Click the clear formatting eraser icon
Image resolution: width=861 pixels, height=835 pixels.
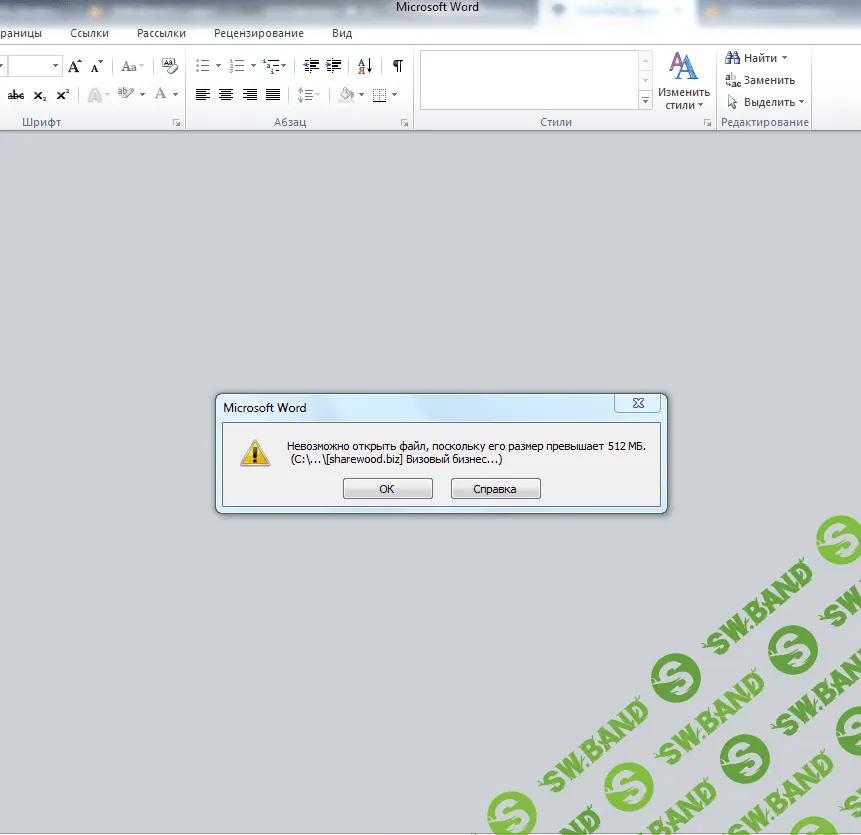coord(169,66)
